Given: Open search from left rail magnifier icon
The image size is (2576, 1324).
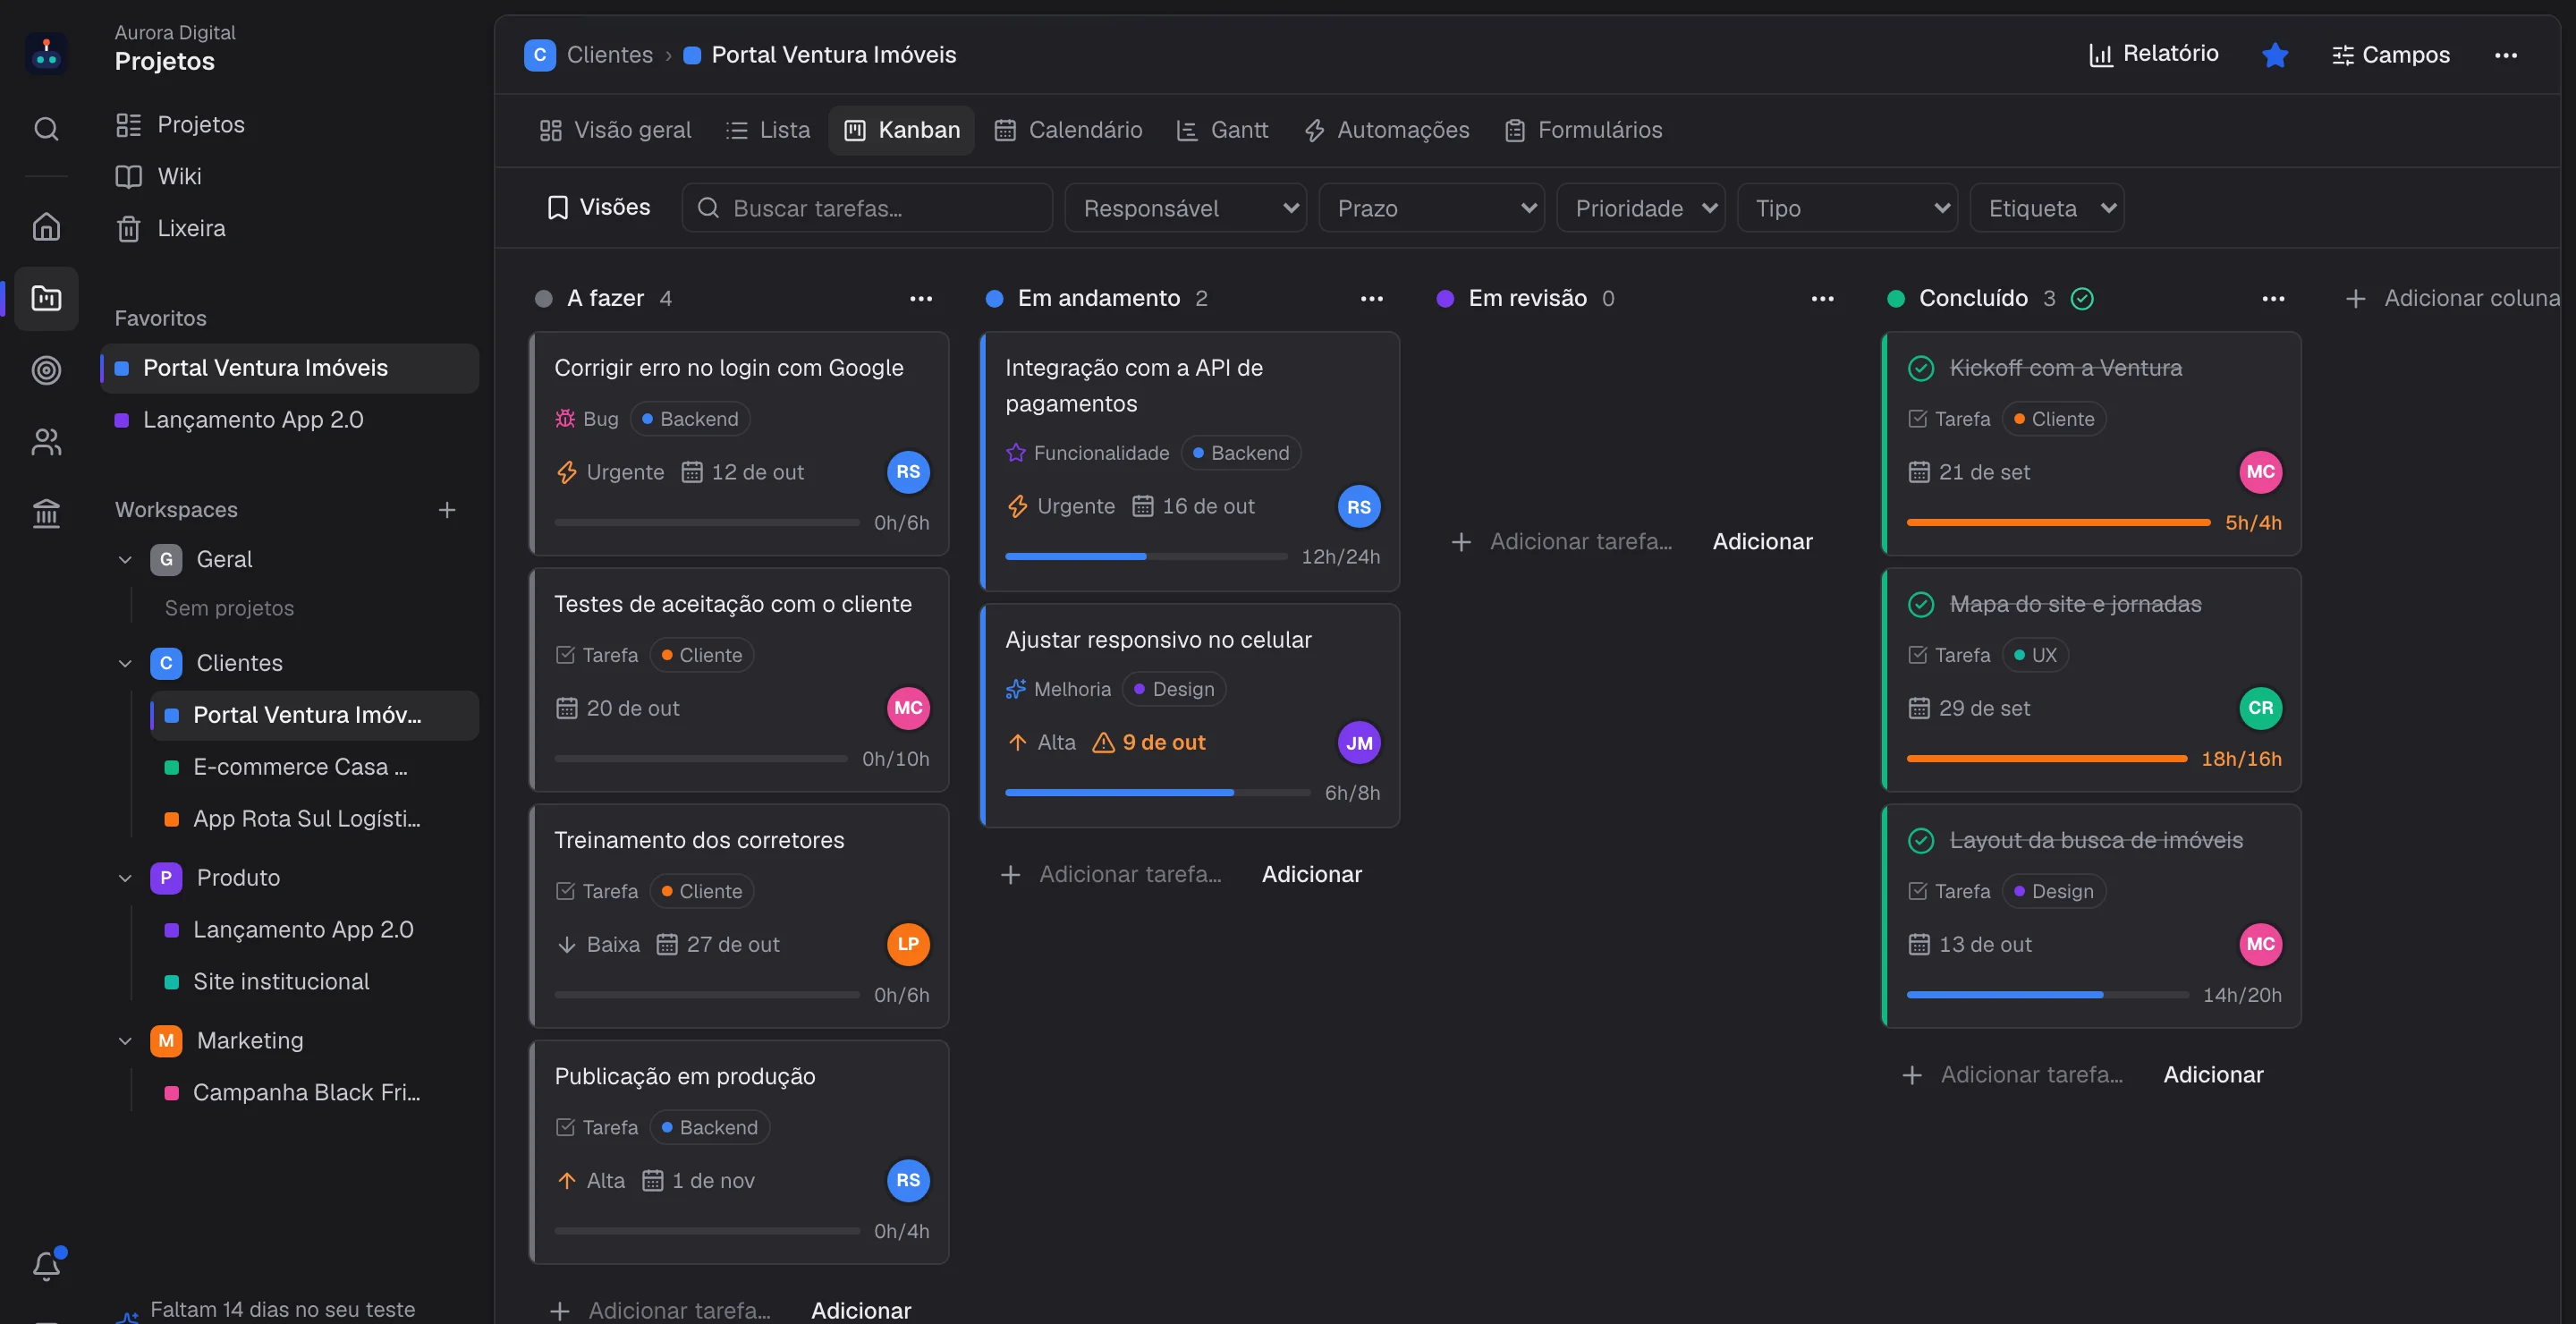Looking at the screenshot, I should pos(46,128).
